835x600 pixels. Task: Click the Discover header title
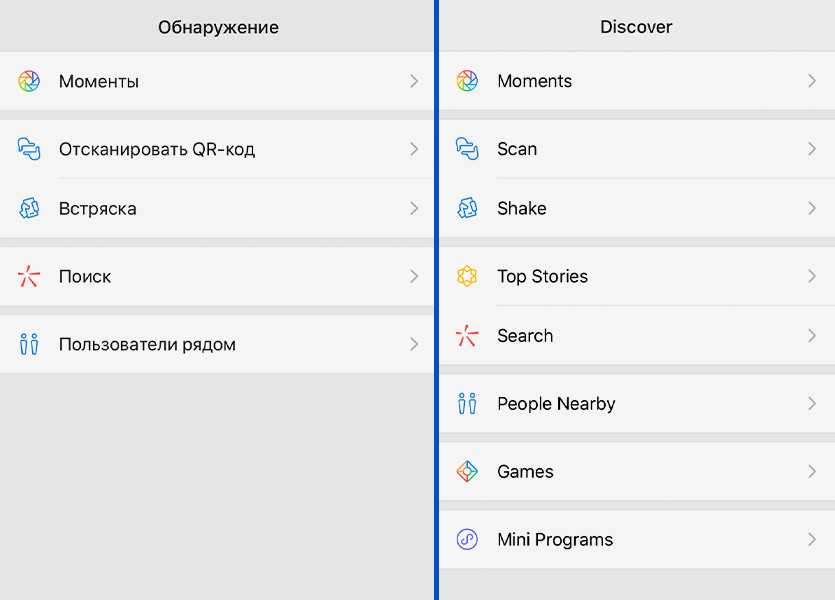pos(636,27)
